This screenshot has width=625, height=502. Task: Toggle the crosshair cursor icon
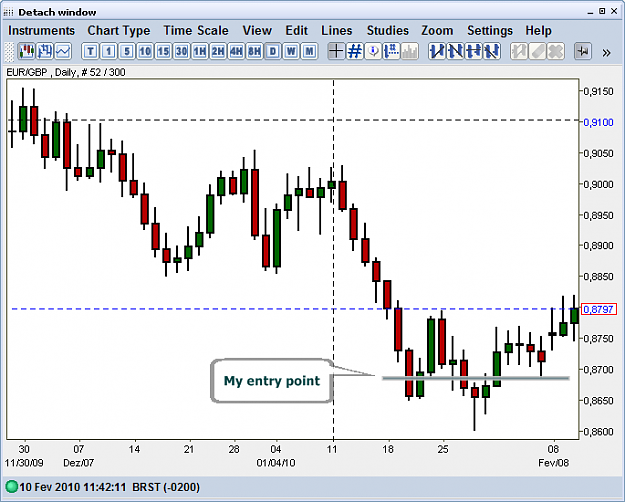(336, 51)
